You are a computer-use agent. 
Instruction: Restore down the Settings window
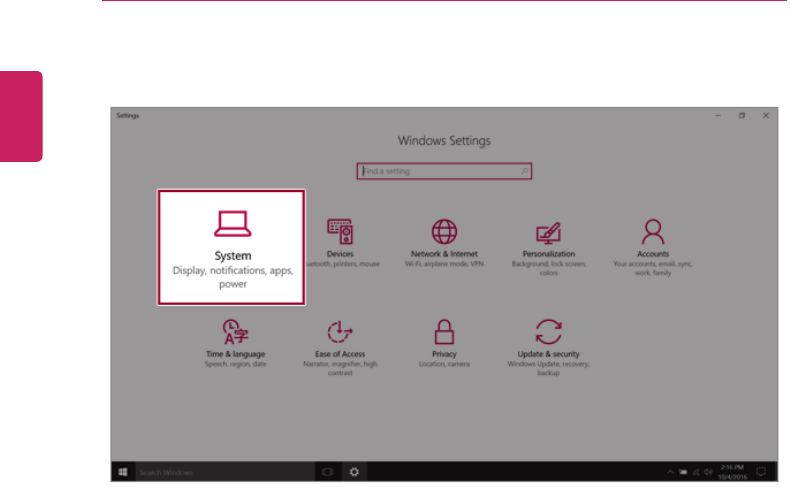point(742,115)
